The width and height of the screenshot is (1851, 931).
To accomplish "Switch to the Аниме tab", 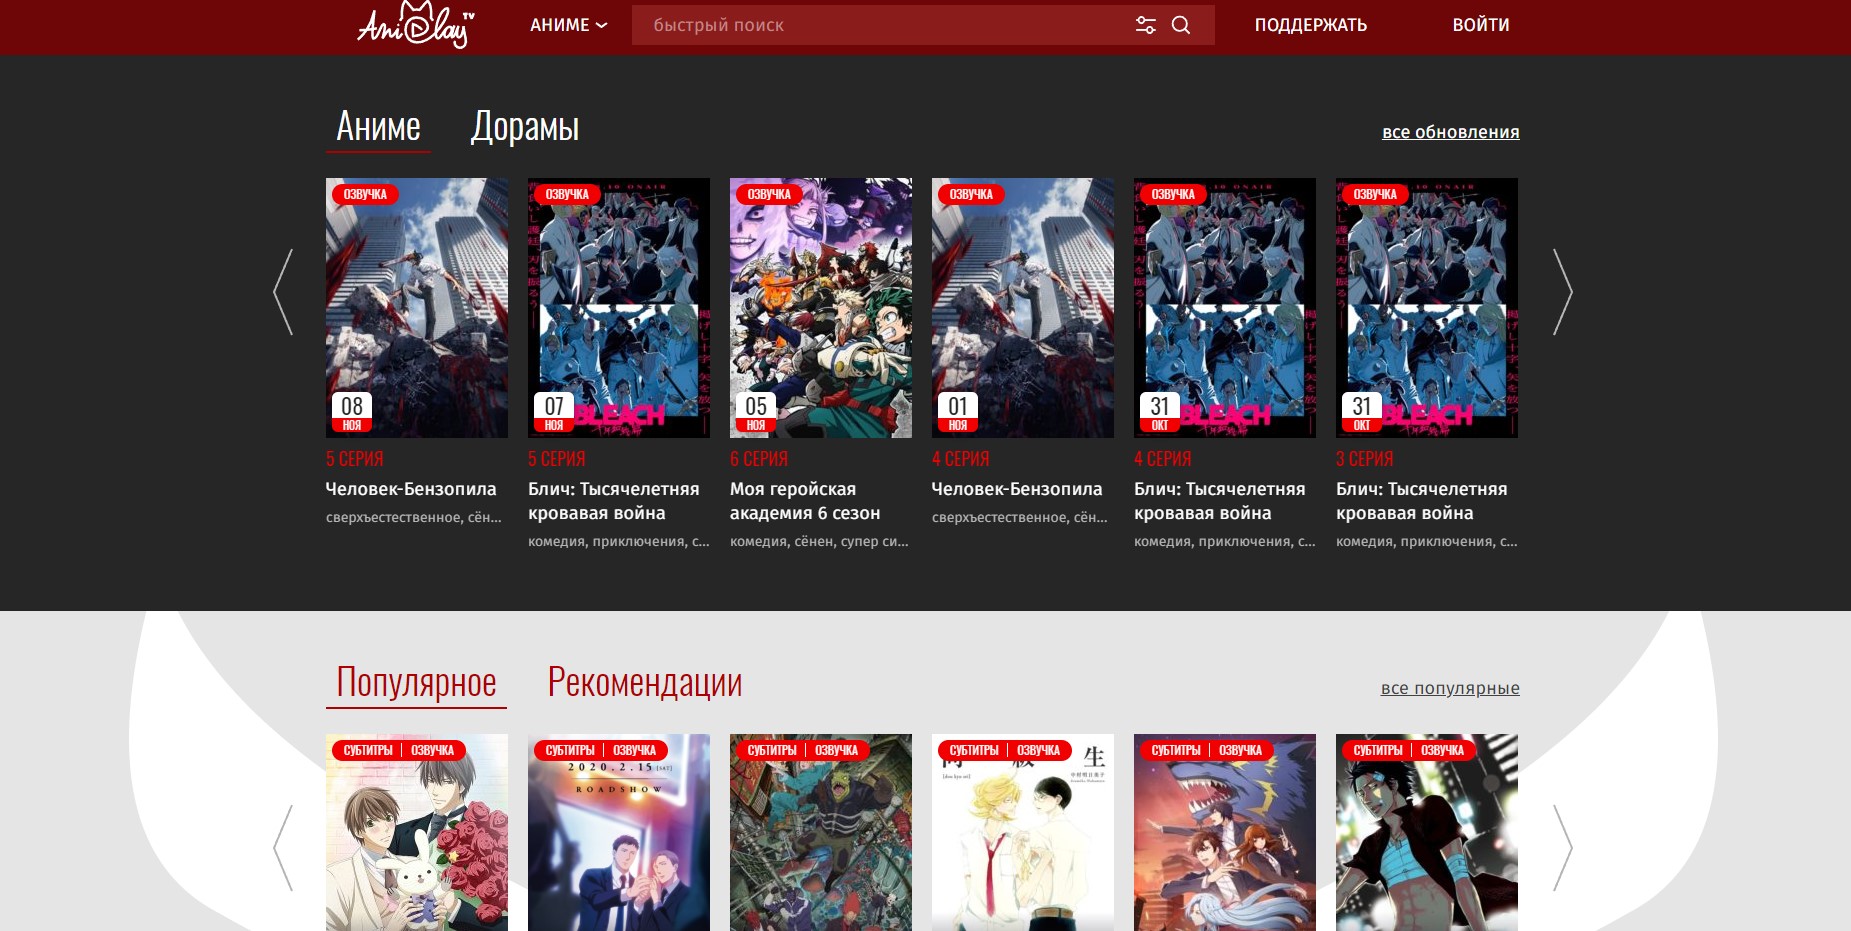I will 378,128.
